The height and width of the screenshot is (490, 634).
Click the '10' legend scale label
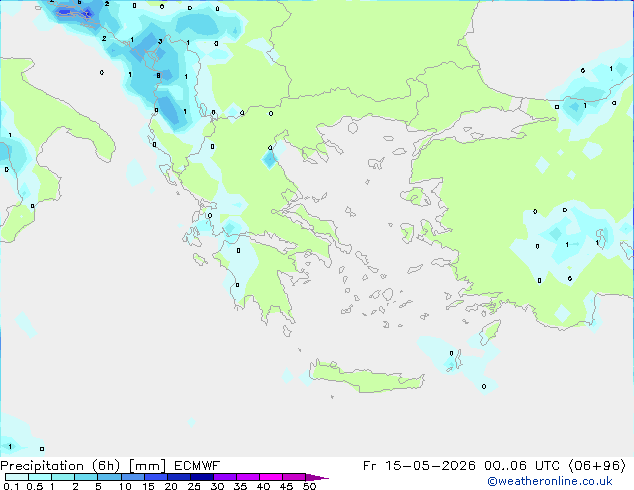(x=125, y=486)
